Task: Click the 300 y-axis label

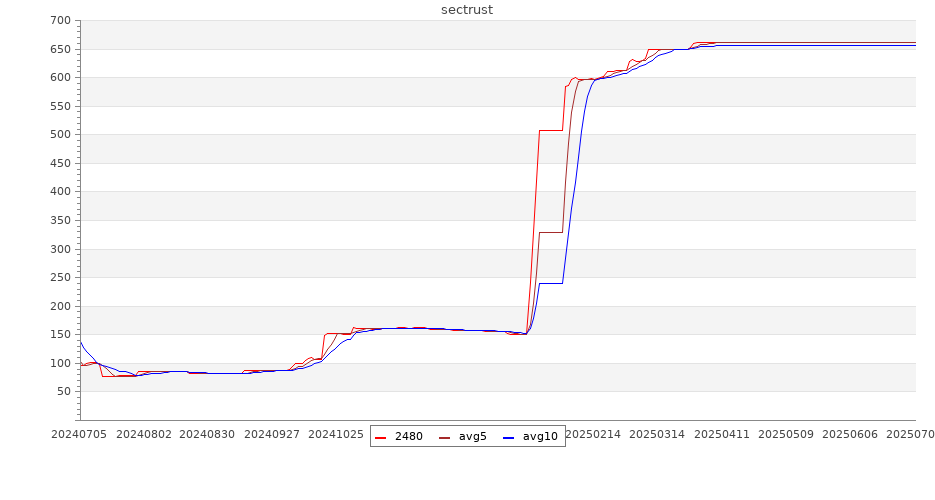Action: 61,249
